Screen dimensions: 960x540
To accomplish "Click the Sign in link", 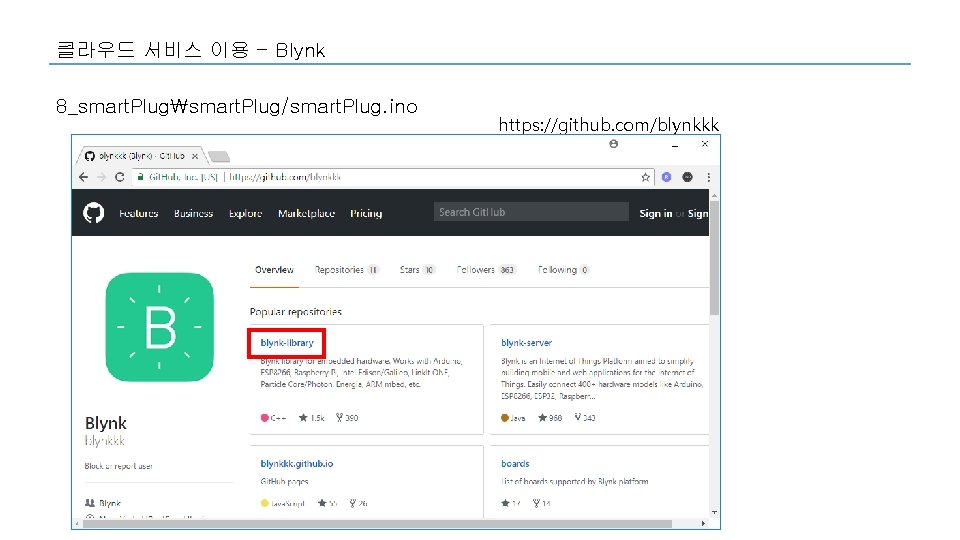I will tap(656, 213).
